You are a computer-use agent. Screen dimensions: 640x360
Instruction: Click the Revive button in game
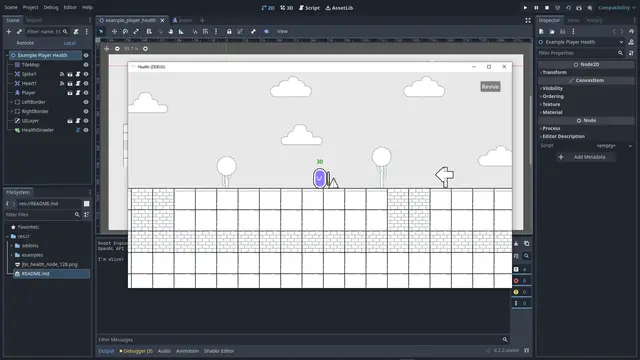(x=490, y=87)
